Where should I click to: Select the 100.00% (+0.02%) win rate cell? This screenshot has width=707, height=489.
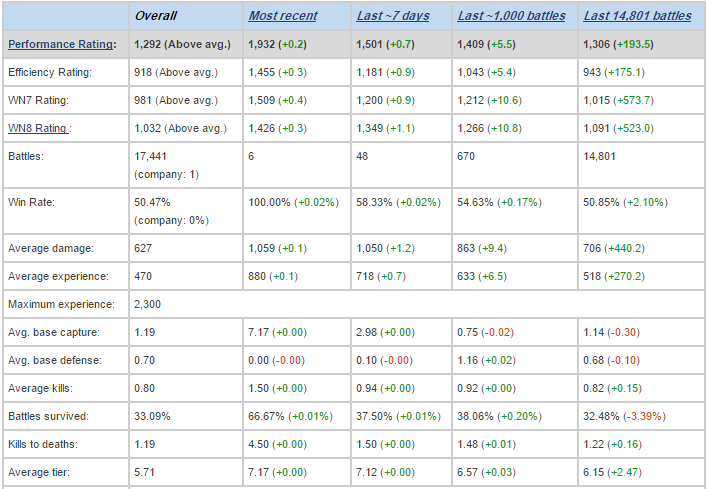click(x=294, y=202)
